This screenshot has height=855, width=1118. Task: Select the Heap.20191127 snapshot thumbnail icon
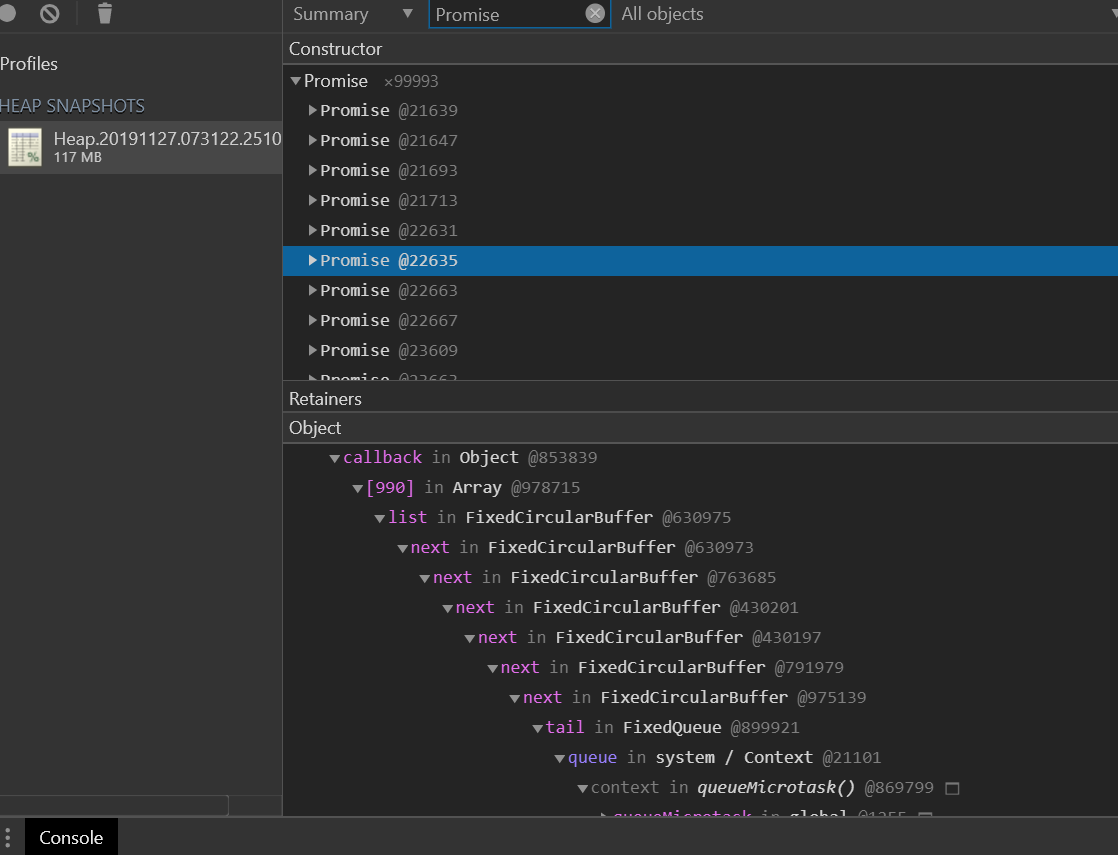25,147
